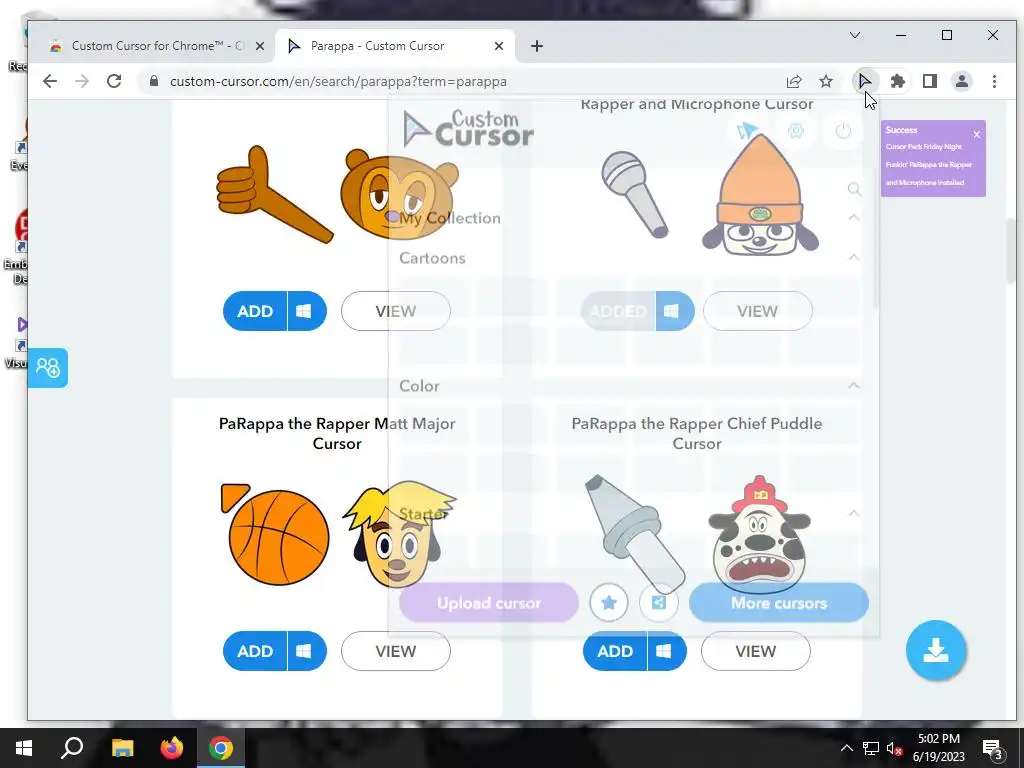Close the Parappa - Custom Cursor tab
This screenshot has height=768, width=1024.
coord(499,46)
